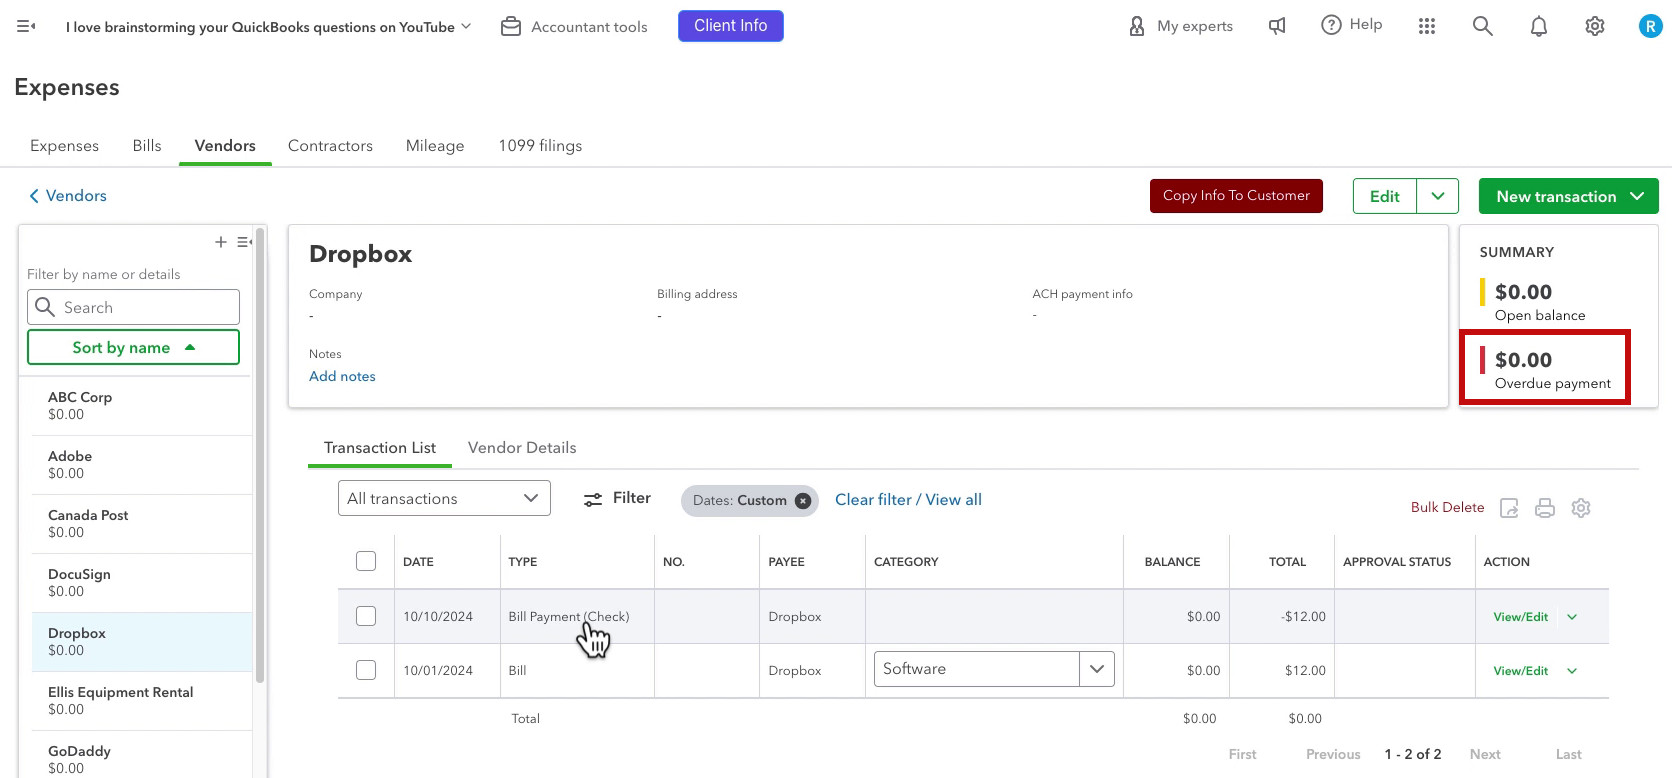Click the Client Info button
Viewport: 1672px width, 778px height.
tap(731, 26)
